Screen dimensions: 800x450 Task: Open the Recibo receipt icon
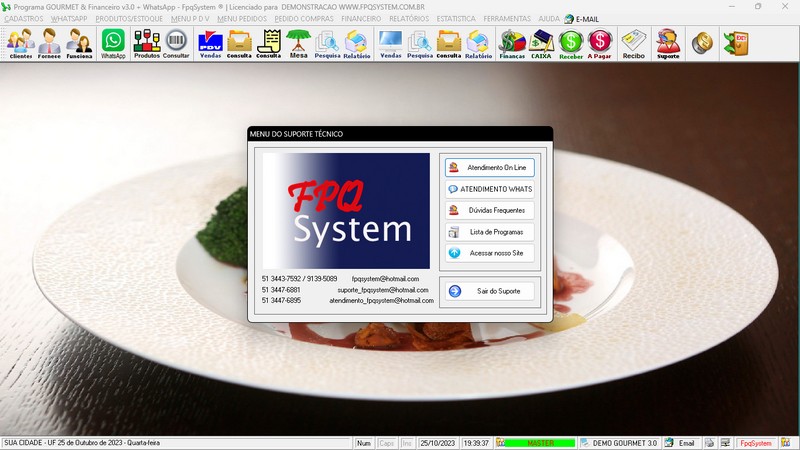point(634,44)
